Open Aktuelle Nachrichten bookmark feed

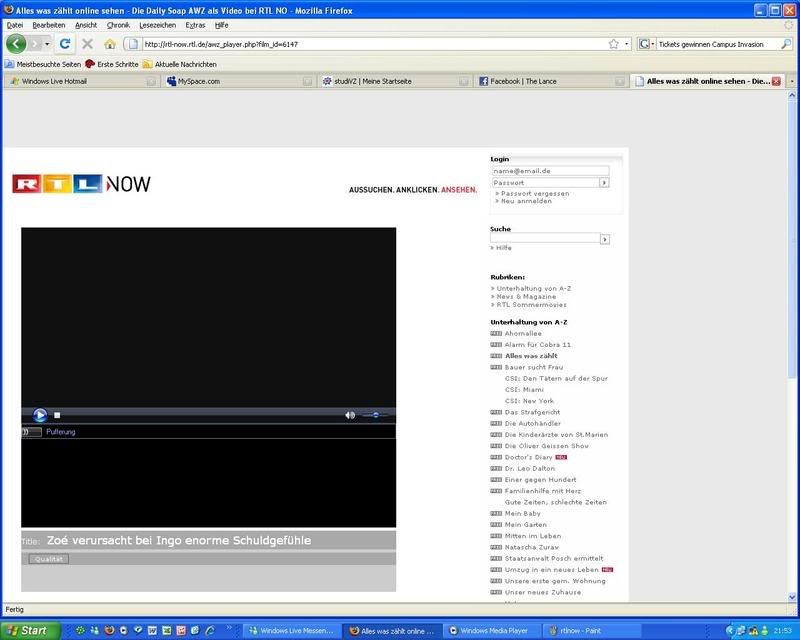click(180, 64)
